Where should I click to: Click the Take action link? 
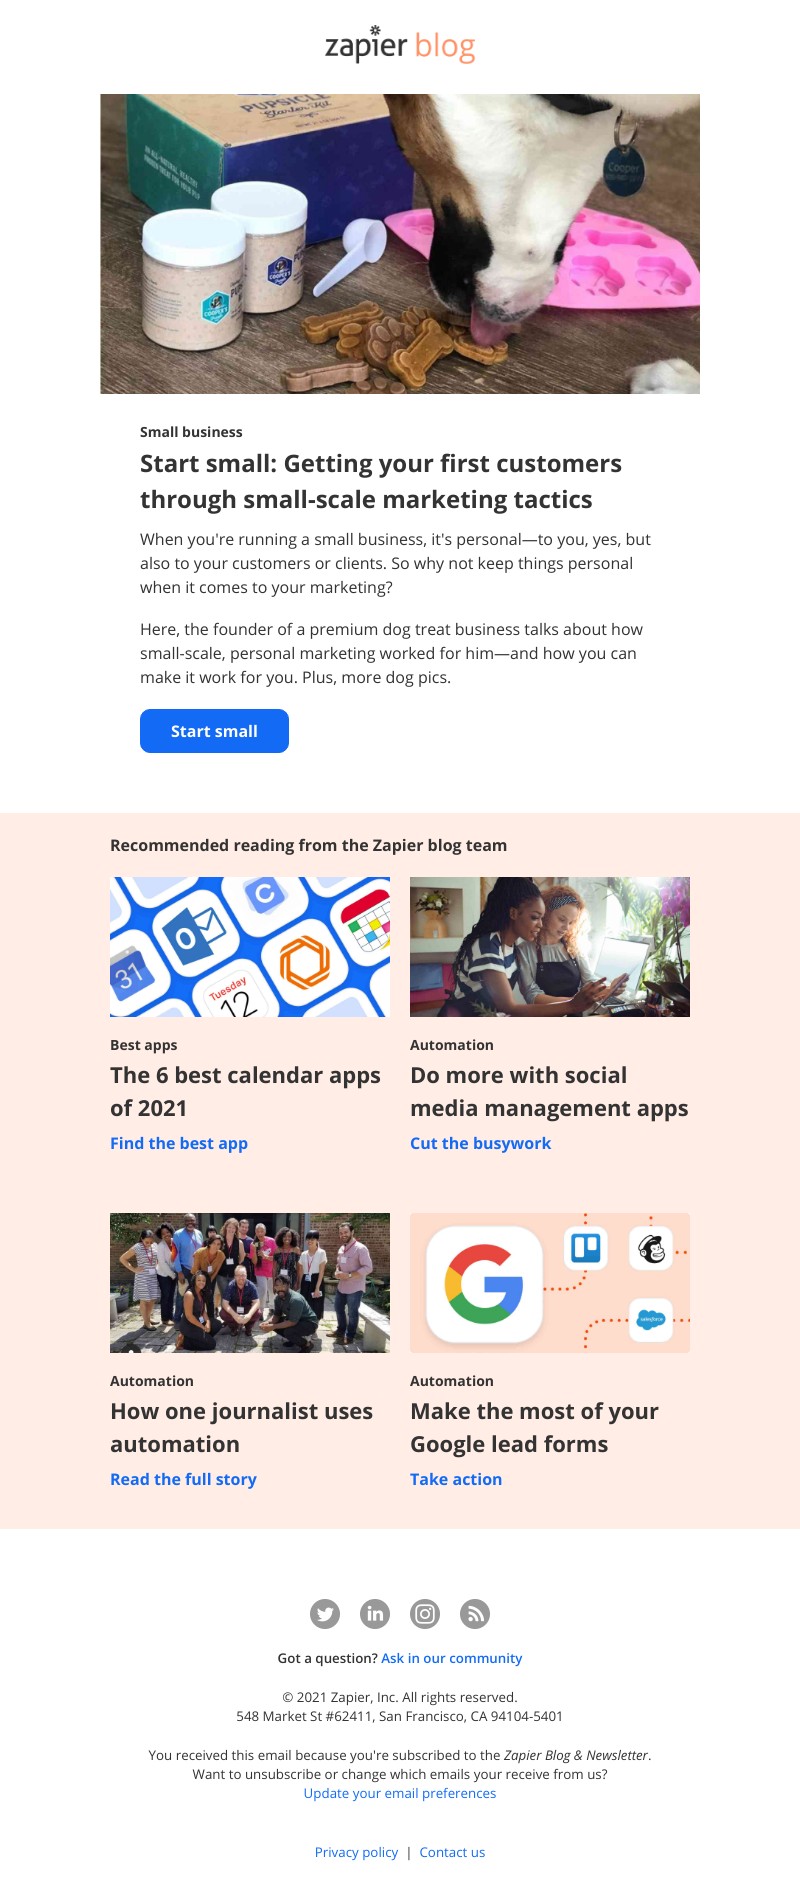pos(456,1479)
